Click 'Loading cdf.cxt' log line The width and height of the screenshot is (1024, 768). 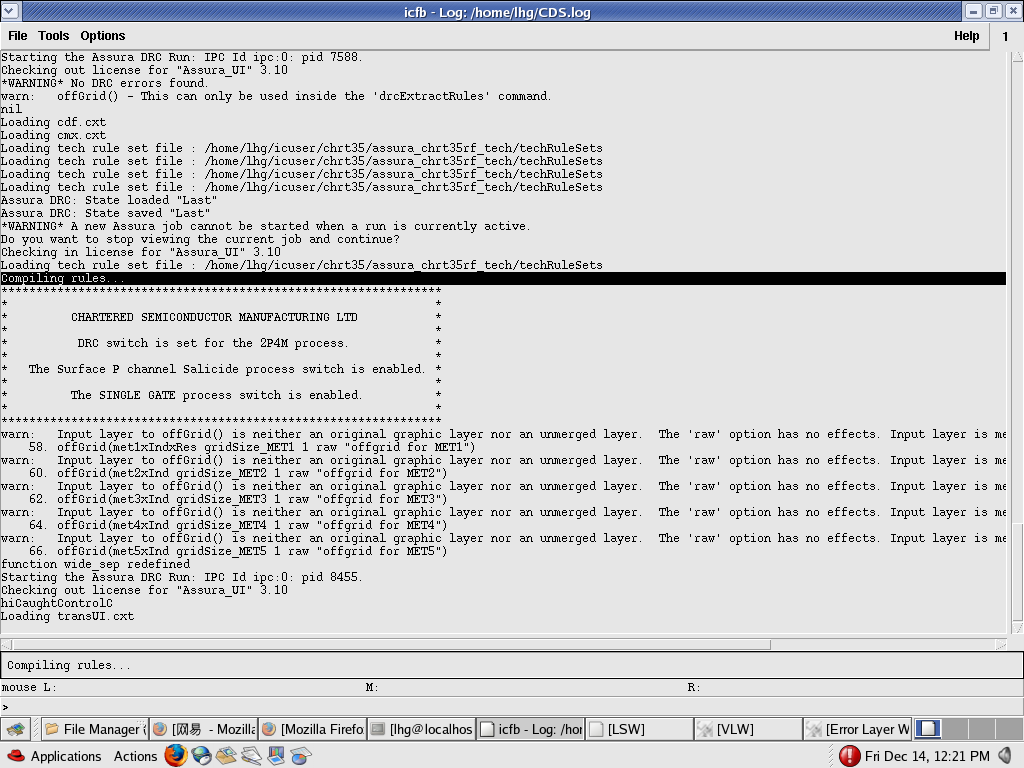click(x=53, y=122)
